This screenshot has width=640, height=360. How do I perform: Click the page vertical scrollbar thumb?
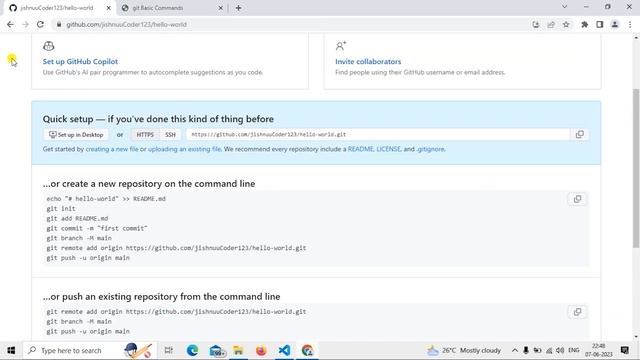(x=636, y=167)
